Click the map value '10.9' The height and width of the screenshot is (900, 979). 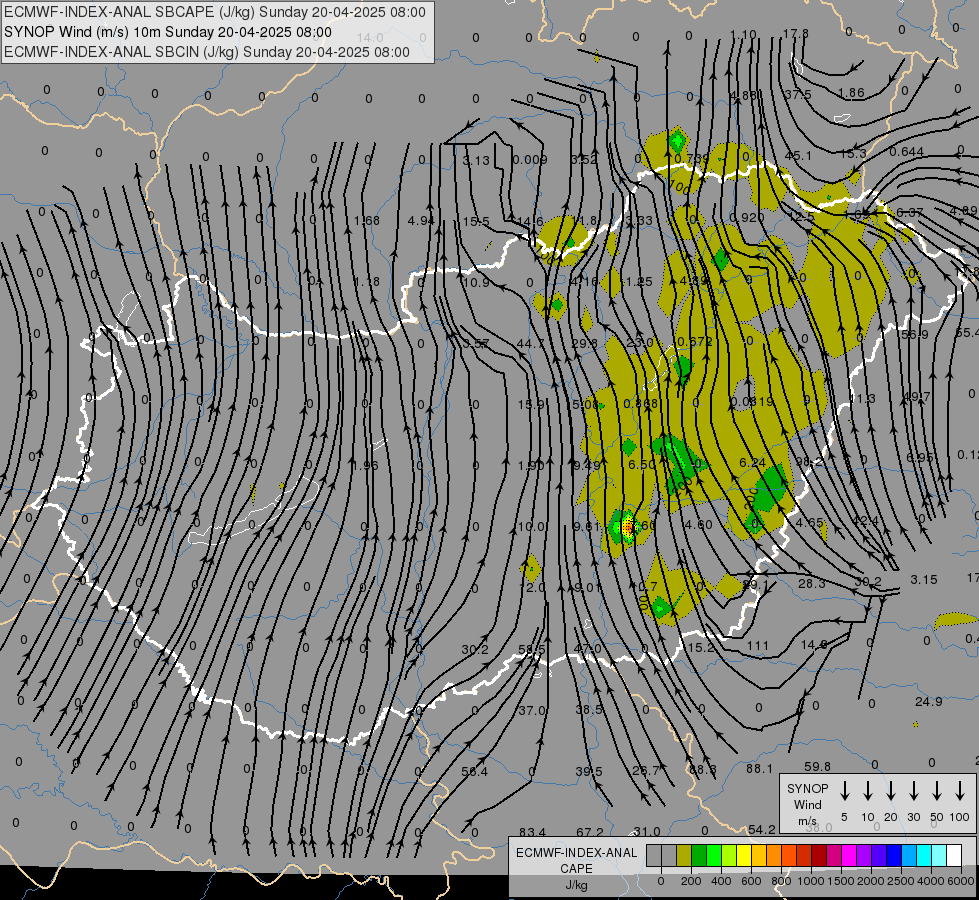click(476, 282)
